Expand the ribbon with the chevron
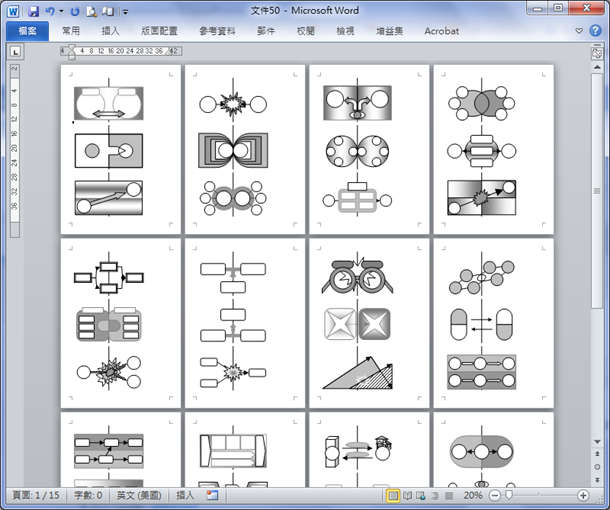Screen dimensions: 610x510 point(579,31)
